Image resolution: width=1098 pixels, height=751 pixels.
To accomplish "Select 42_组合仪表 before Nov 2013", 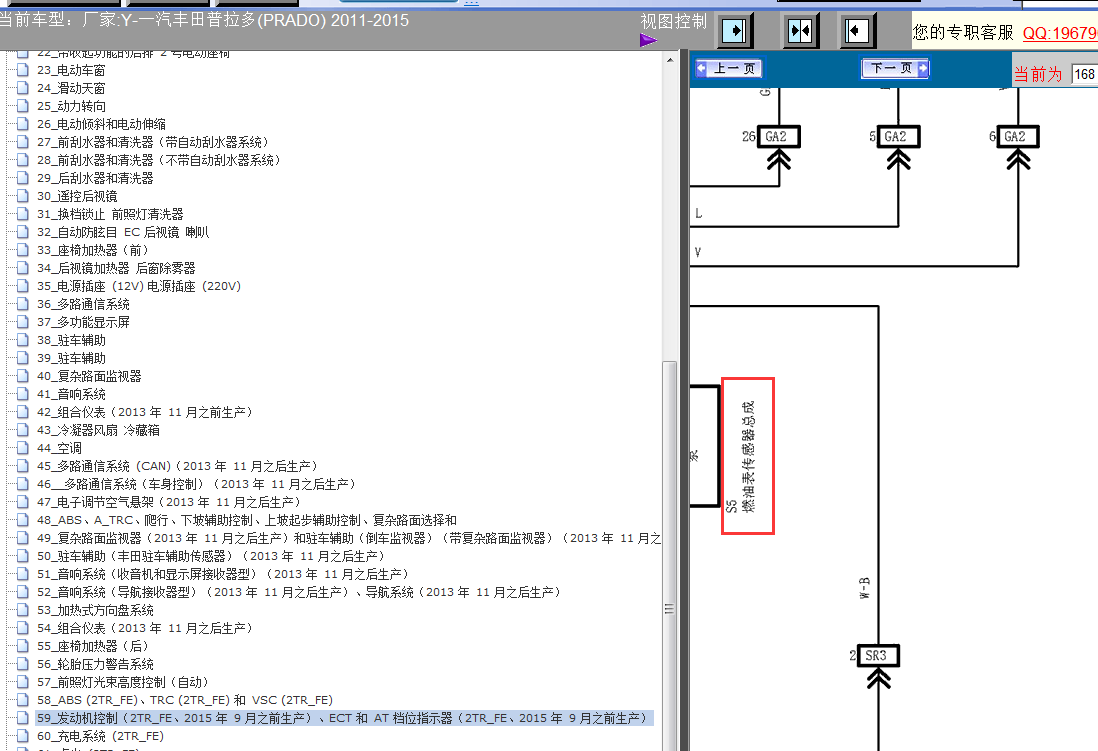I will [145, 412].
